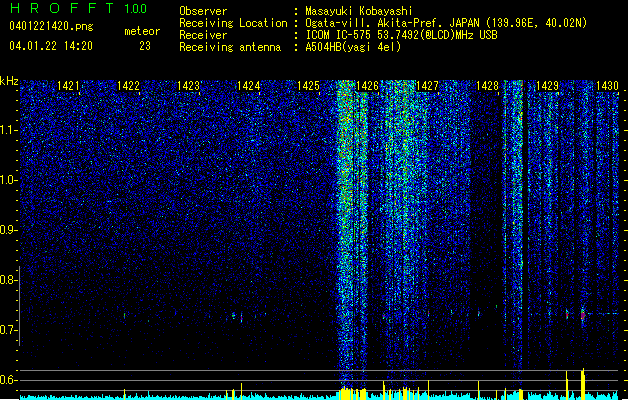Click the 1428 time marker
Viewport: 629px width, 400px height.
click(x=487, y=86)
